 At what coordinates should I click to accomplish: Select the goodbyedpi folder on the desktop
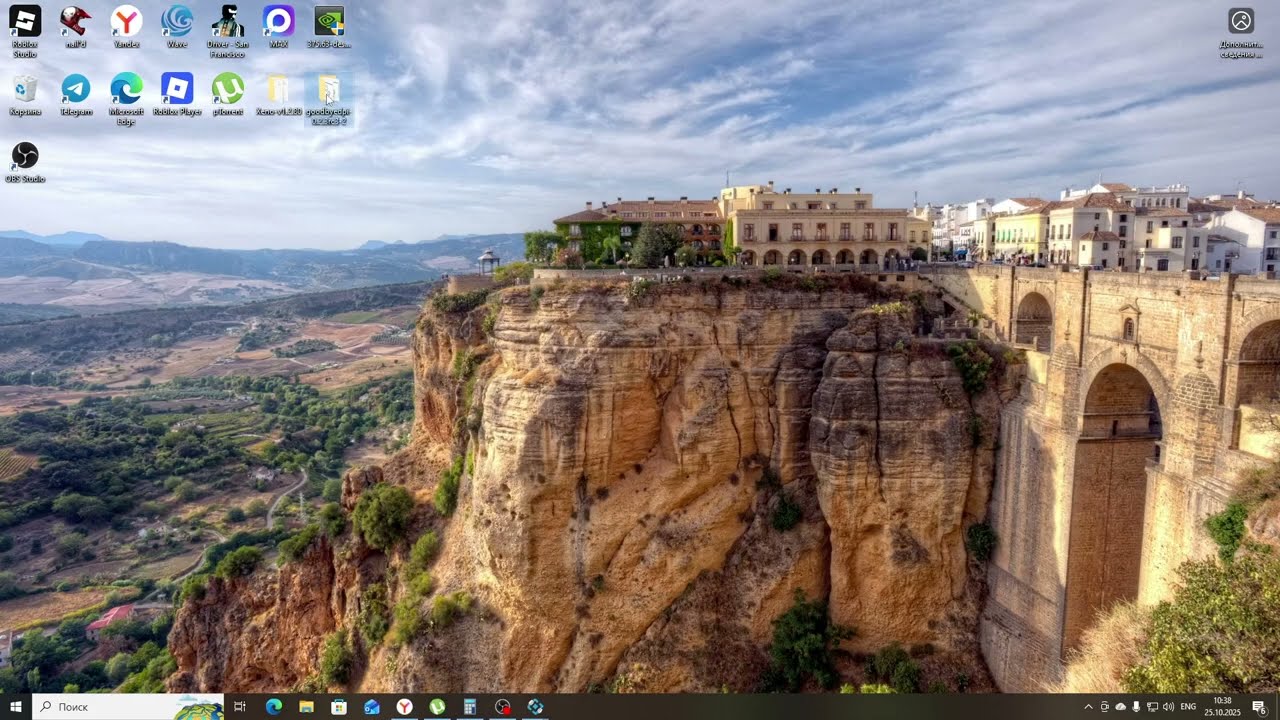(329, 99)
